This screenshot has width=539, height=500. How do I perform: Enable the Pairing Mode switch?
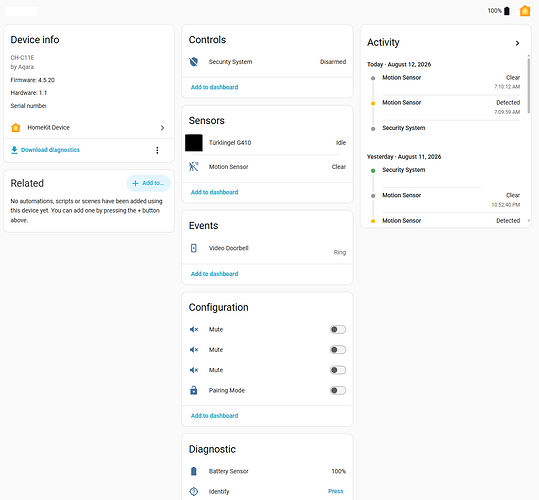(x=338, y=390)
